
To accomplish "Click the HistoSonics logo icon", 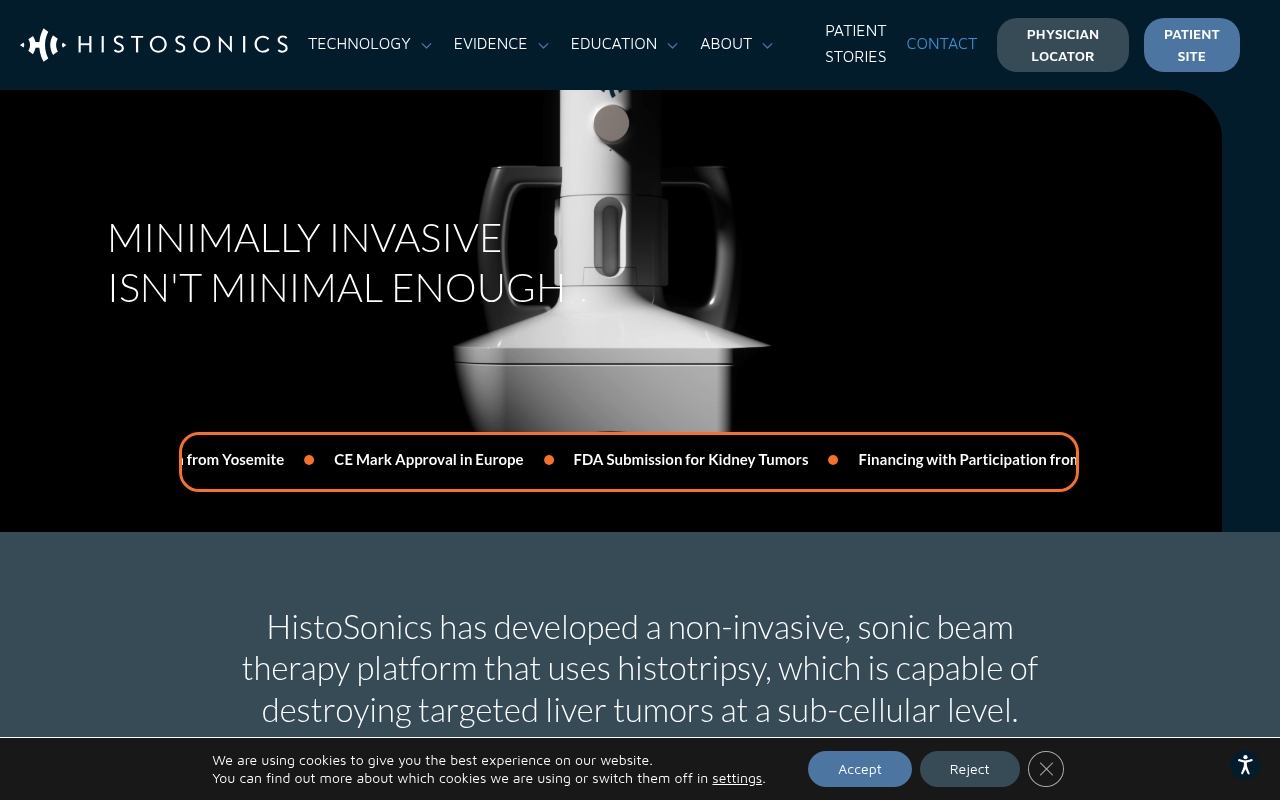I will tap(43, 45).
